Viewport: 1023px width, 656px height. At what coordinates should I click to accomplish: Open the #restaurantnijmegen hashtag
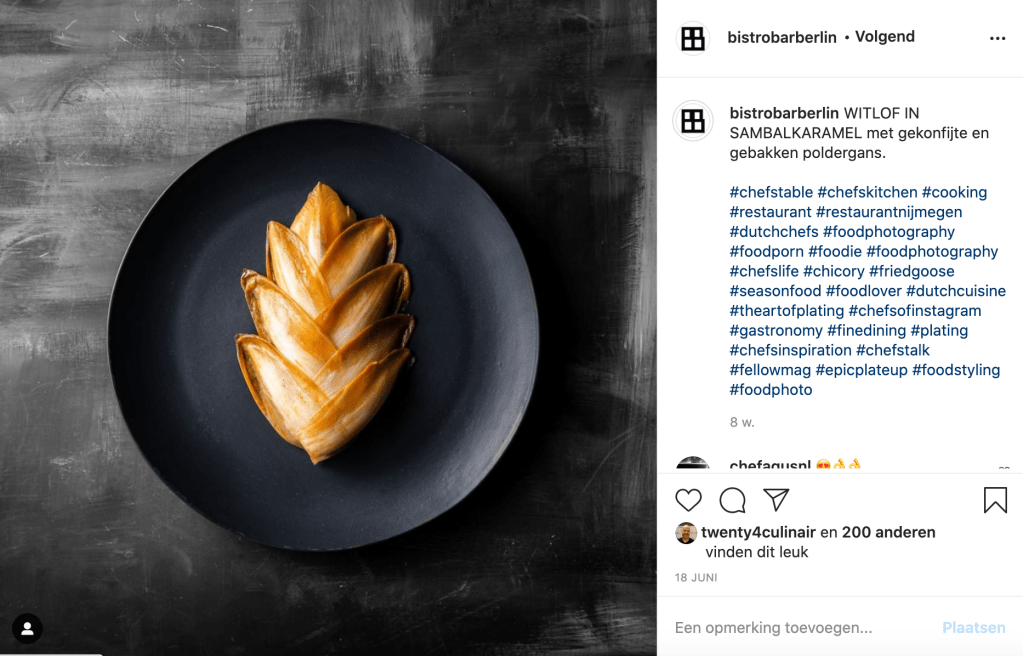(889, 211)
